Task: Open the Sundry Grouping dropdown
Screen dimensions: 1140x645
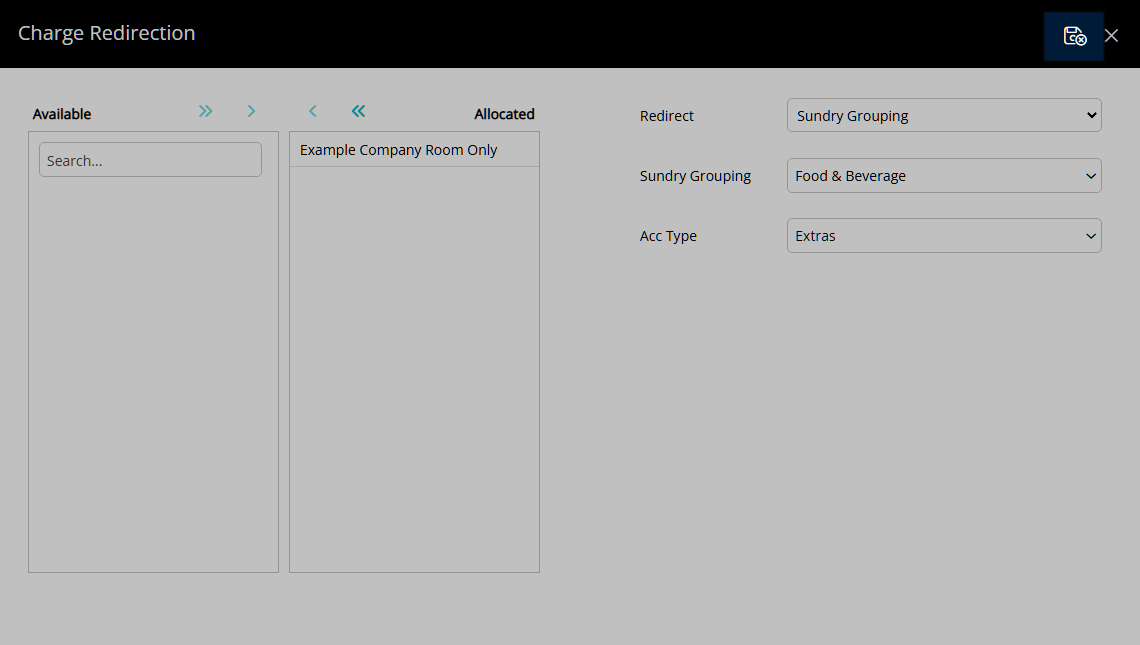Action: (944, 176)
